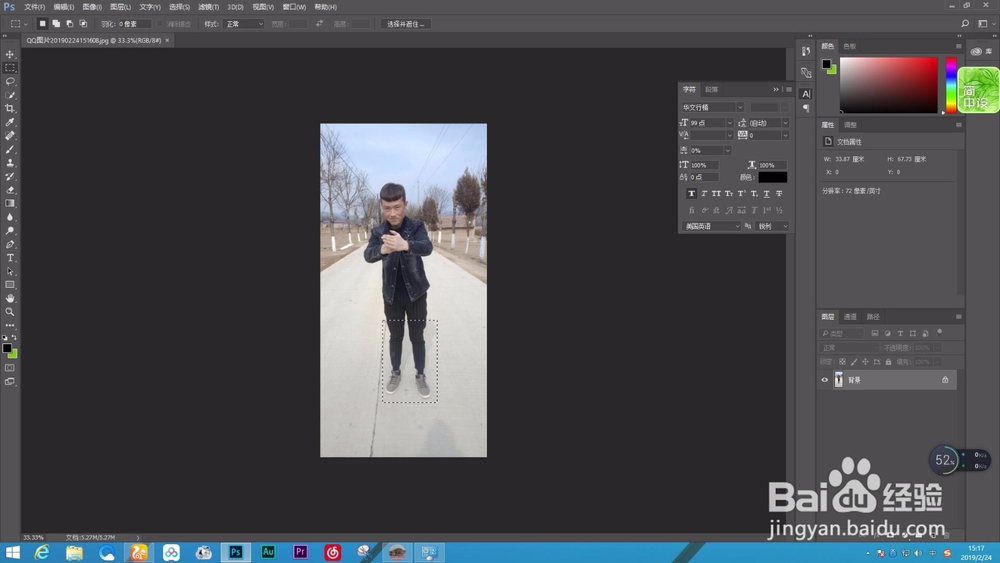This screenshot has height=563, width=1000.
Task: Select the Quick Selection tool
Action: [10, 95]
